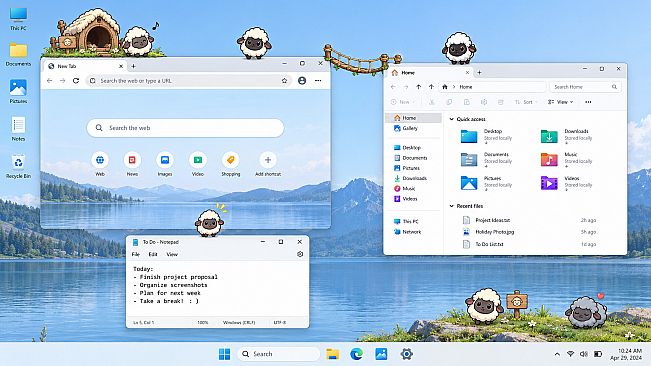Open a new browser tab with plus

coord(133,66)
